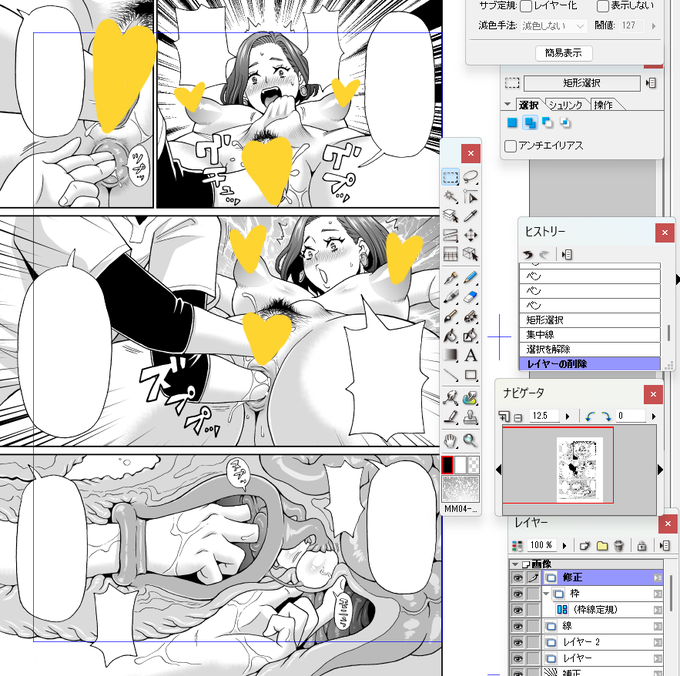The image size is (680, 676).
Task: Choose the subtract-from-selection mode icon
Action: click(x=547, y=123)
